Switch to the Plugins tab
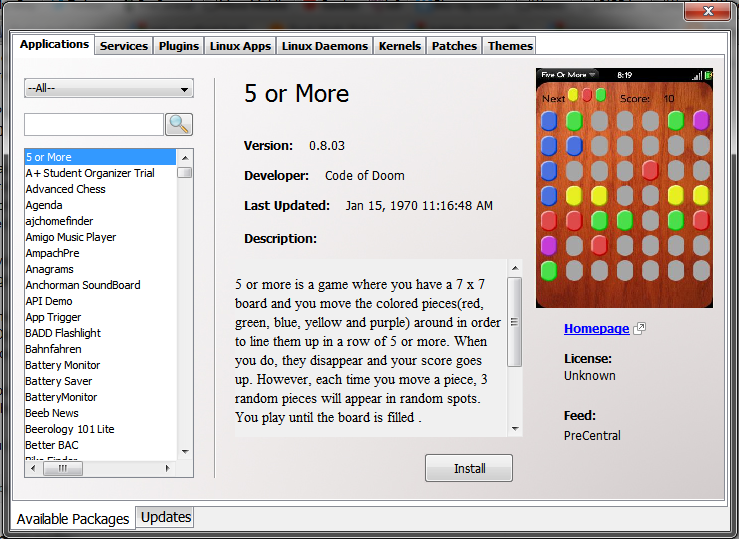This screenshot has height=539, width=739. (x=179, y=46)
